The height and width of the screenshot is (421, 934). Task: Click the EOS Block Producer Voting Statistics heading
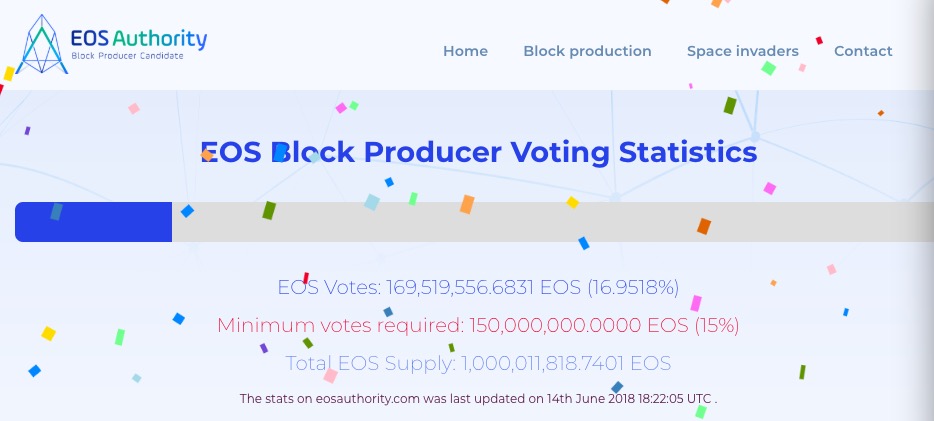[479, 152]
